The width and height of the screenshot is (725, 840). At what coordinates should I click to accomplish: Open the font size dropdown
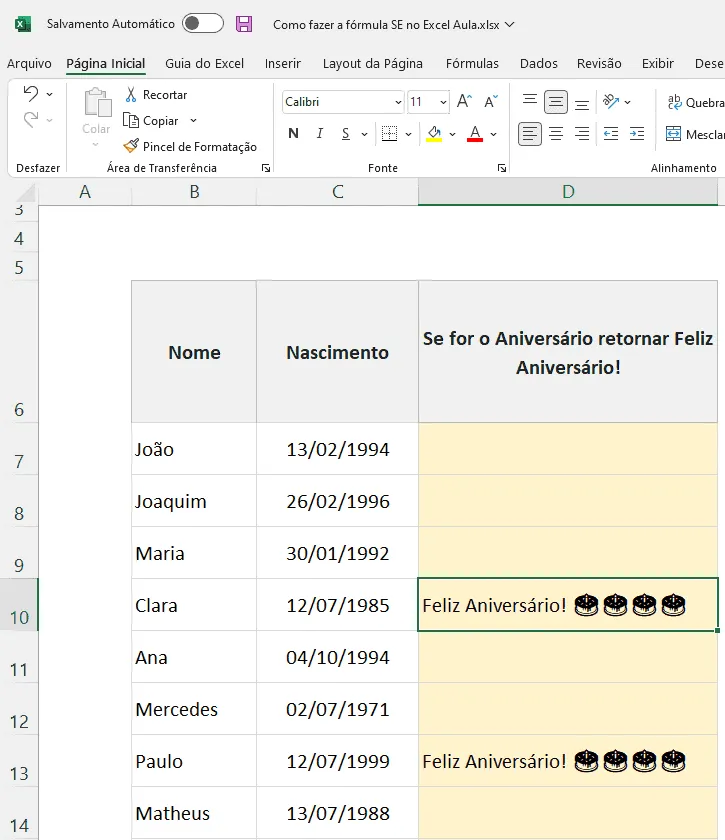[443, 102]
